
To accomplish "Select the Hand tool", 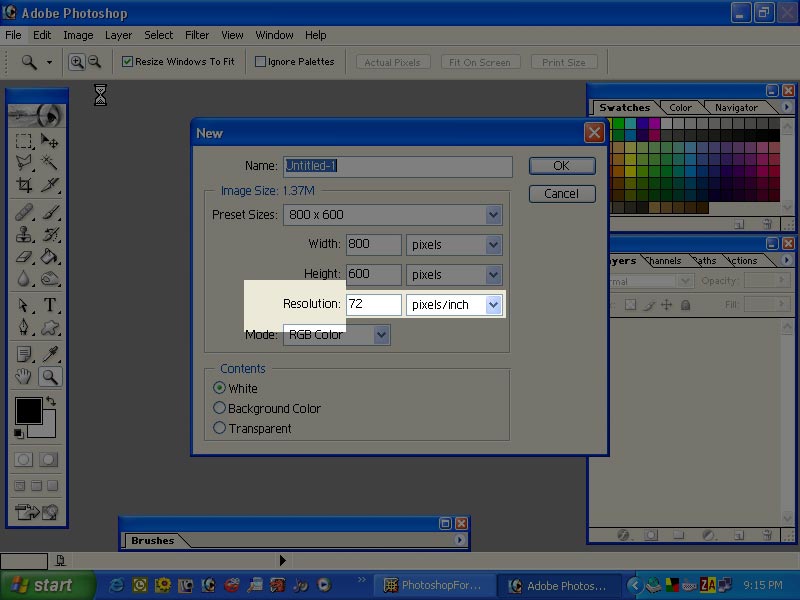I will [x=24, y=377].
